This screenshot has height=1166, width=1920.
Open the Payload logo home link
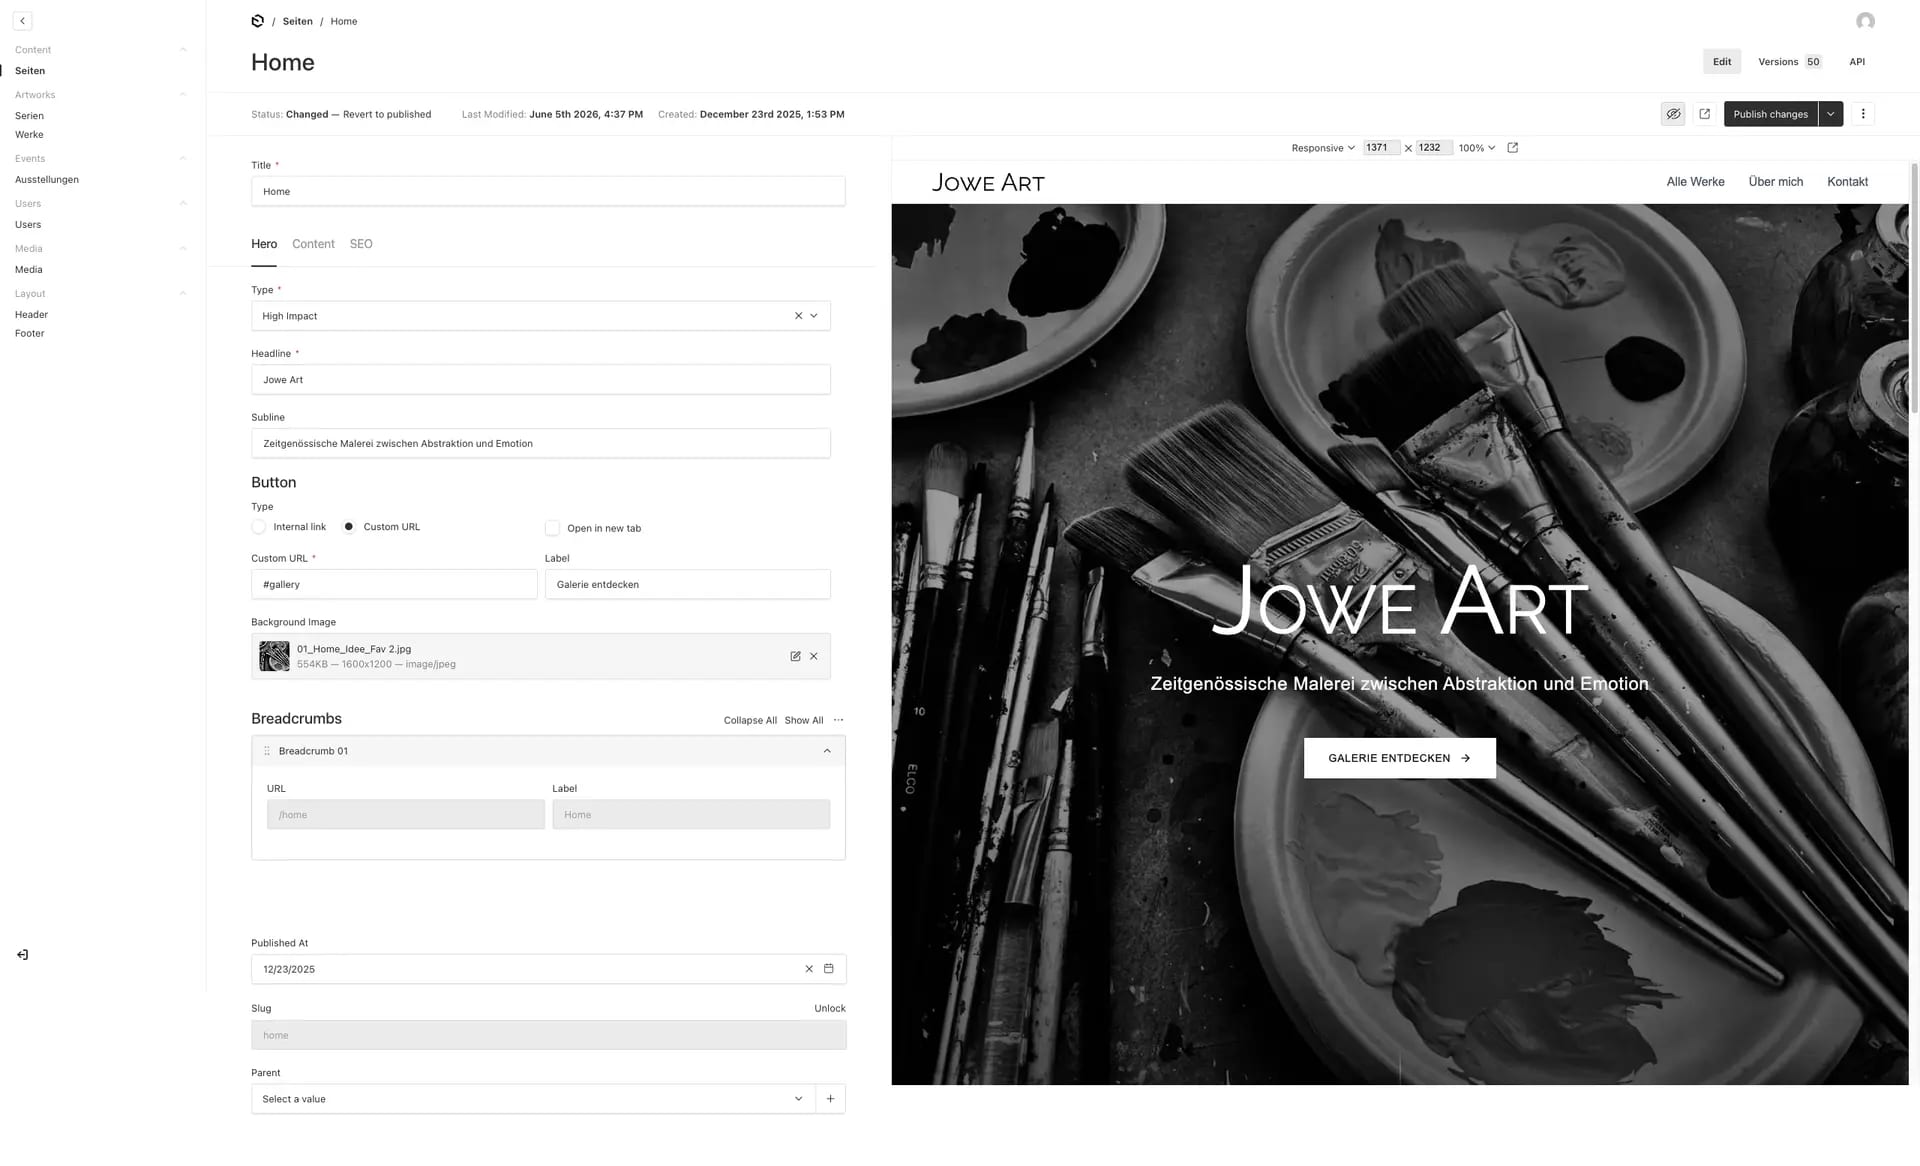point(257,21)
